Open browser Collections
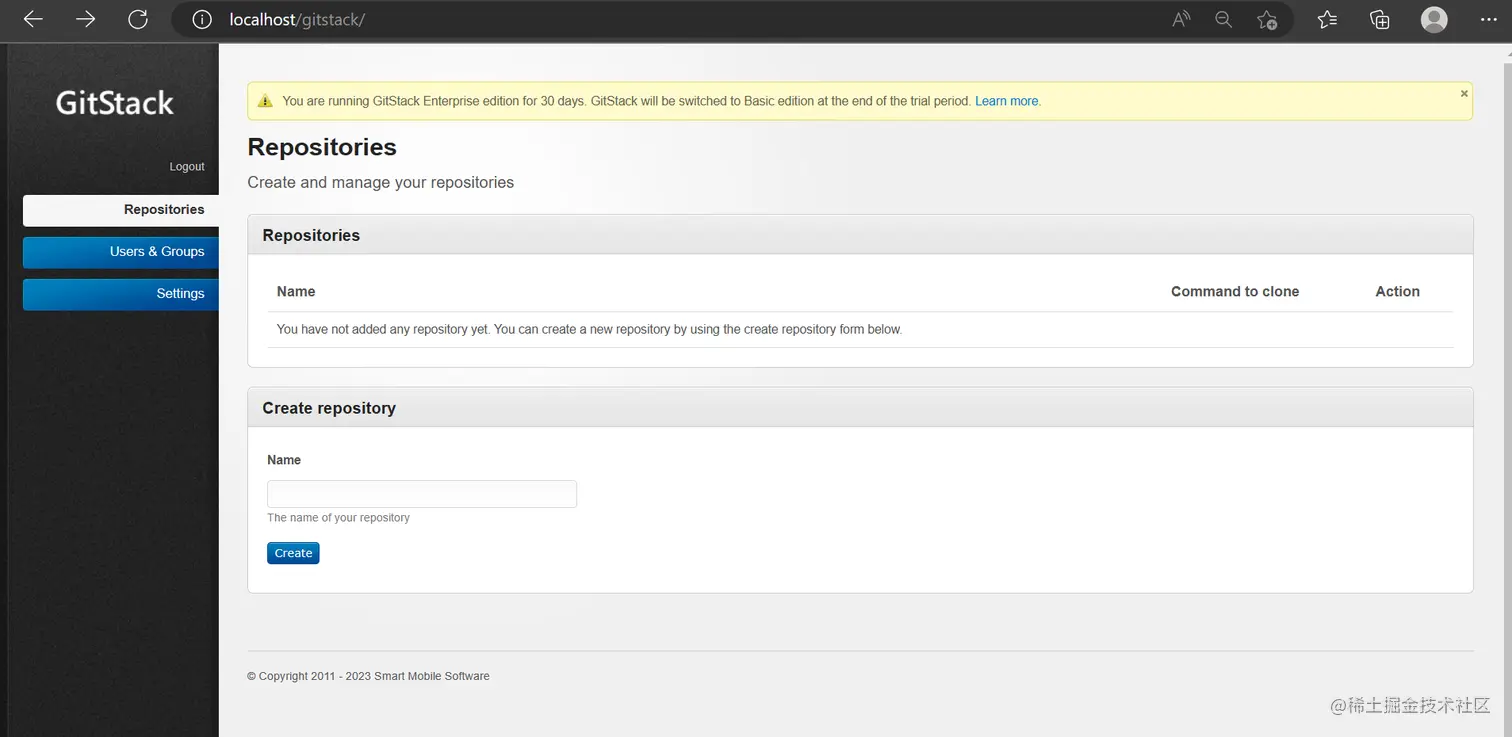This screenshot has width=1512, height=737. 1380,19
